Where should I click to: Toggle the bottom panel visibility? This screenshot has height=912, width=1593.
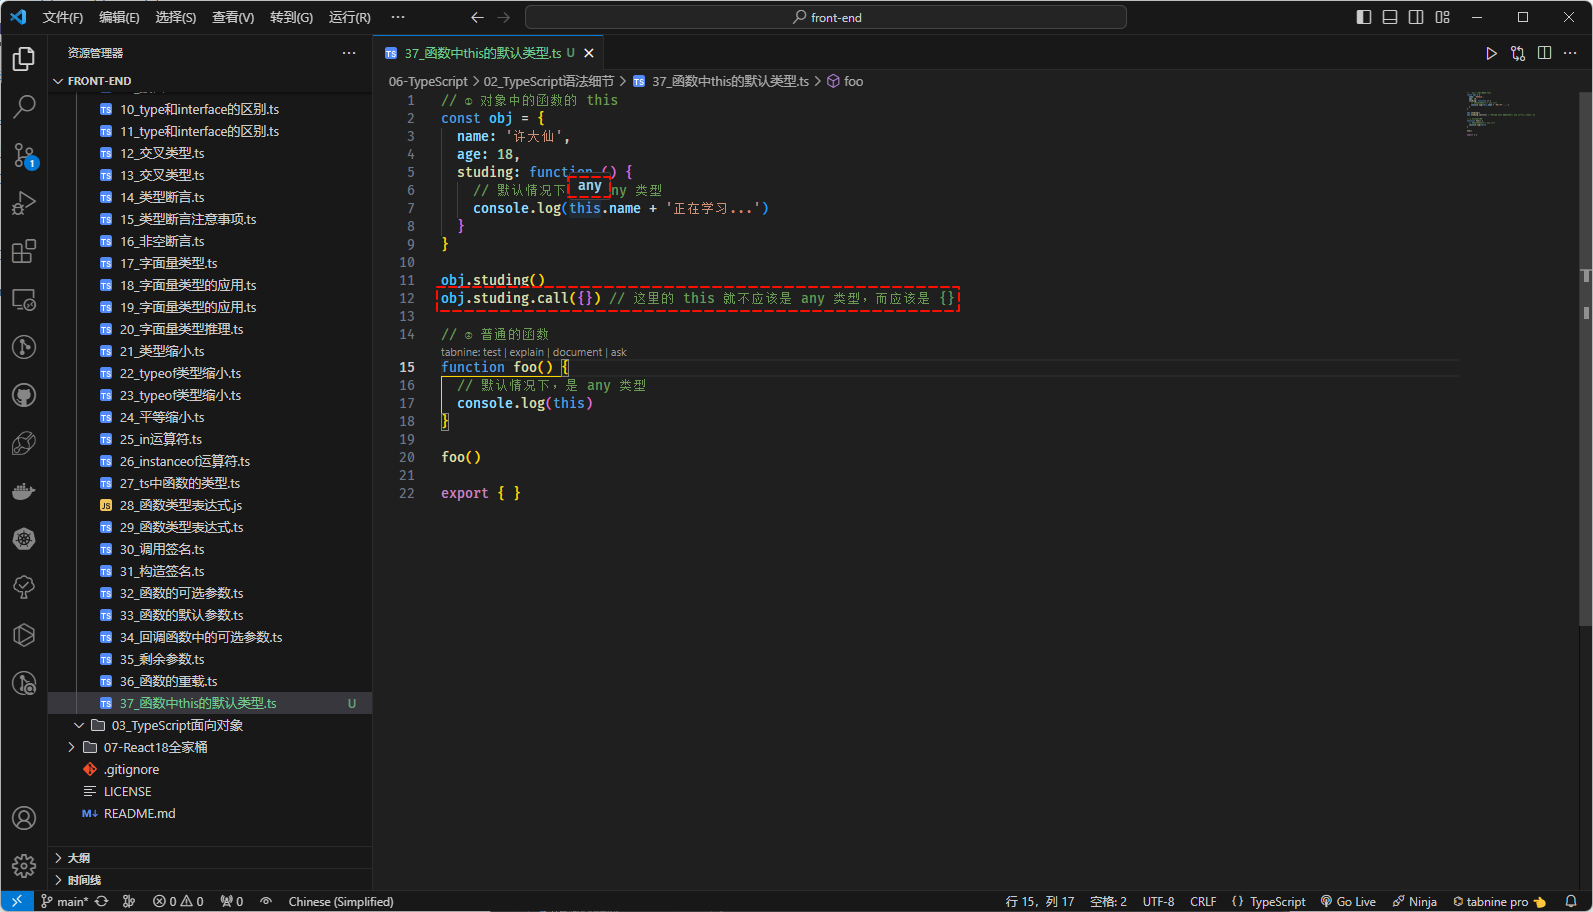pos(1390,17)
